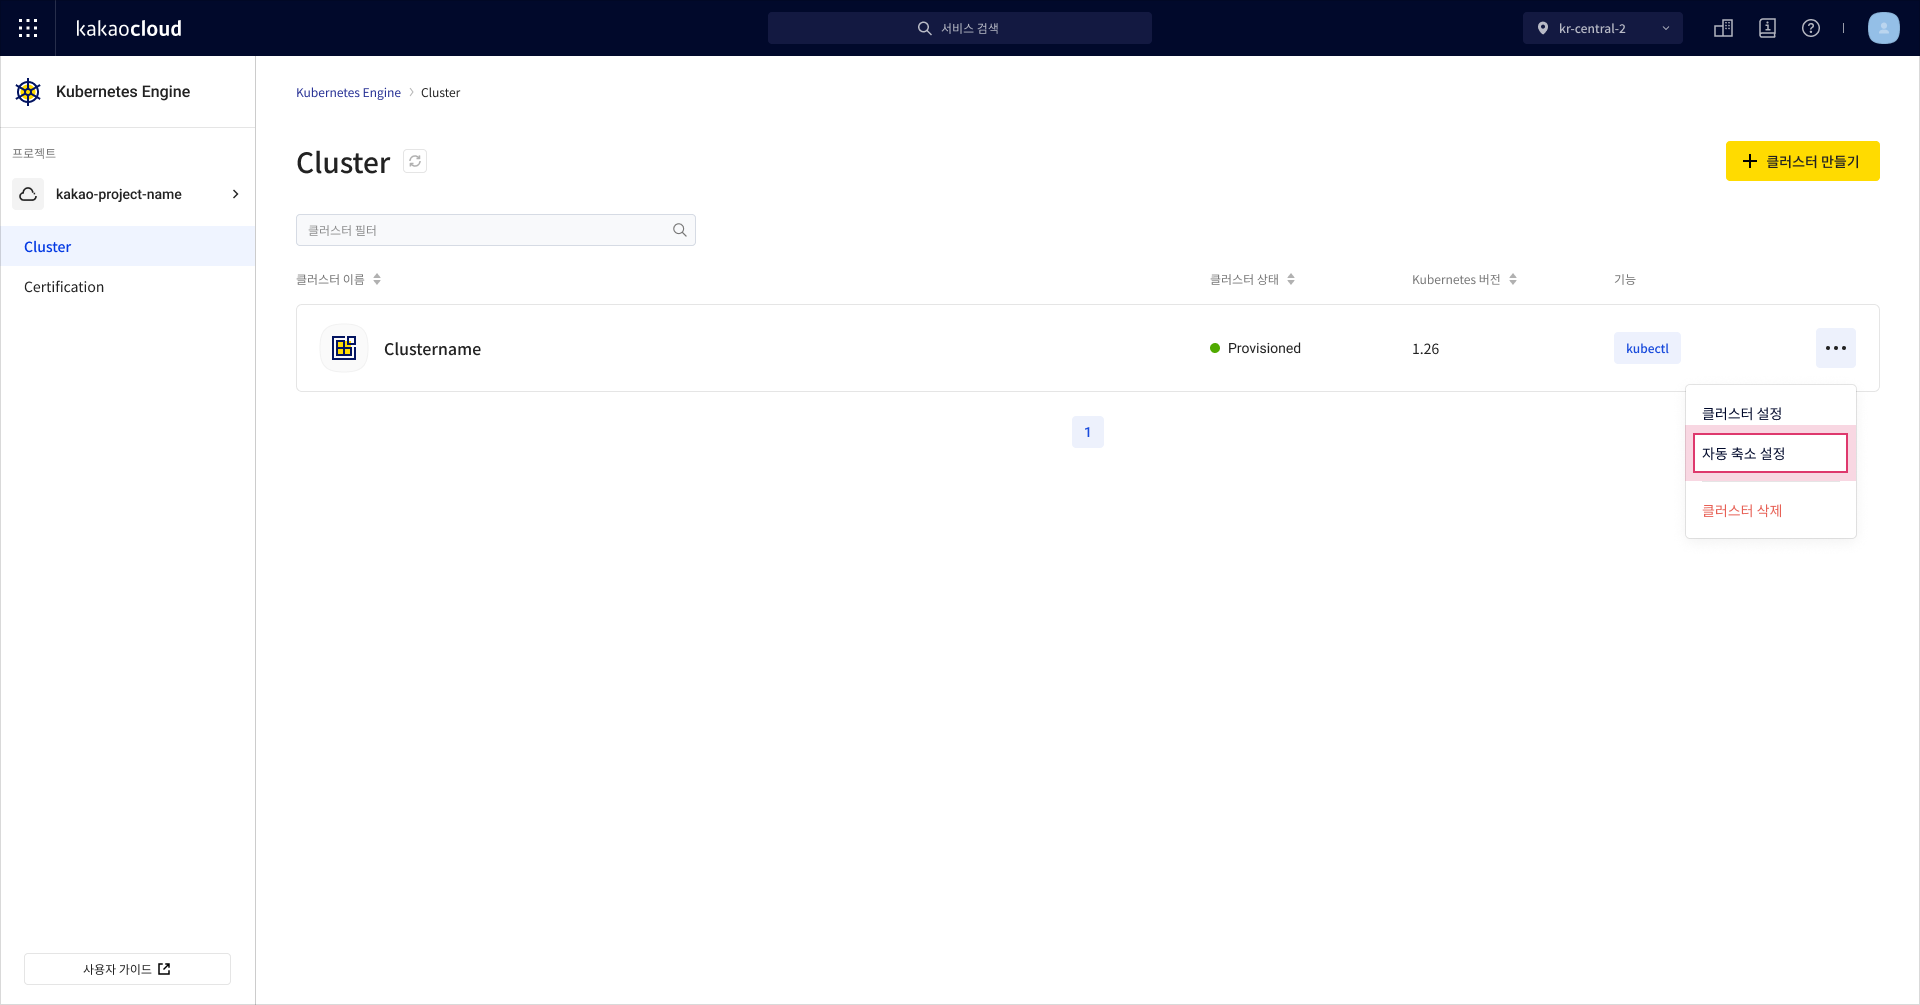The image size is (1920, 1005).
Task: Refresh the Cluster list
Action: [415, 161]
